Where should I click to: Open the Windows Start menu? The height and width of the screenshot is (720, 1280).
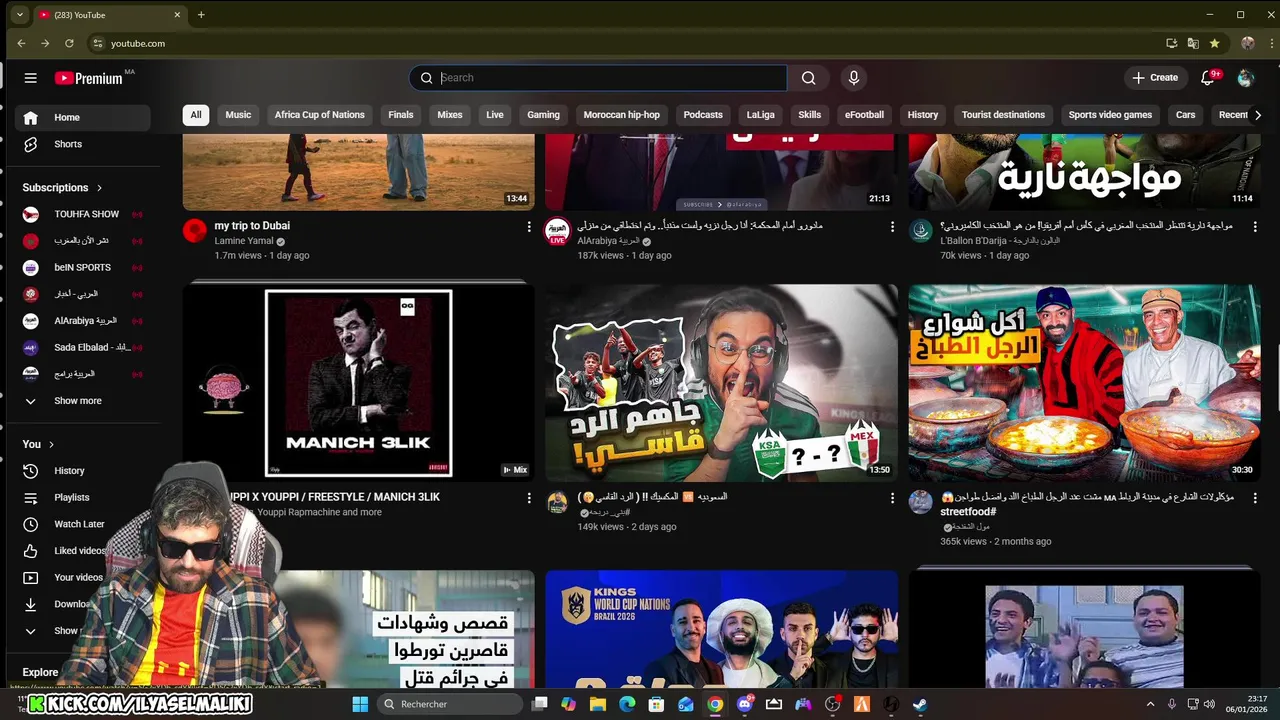click(360, 704)
